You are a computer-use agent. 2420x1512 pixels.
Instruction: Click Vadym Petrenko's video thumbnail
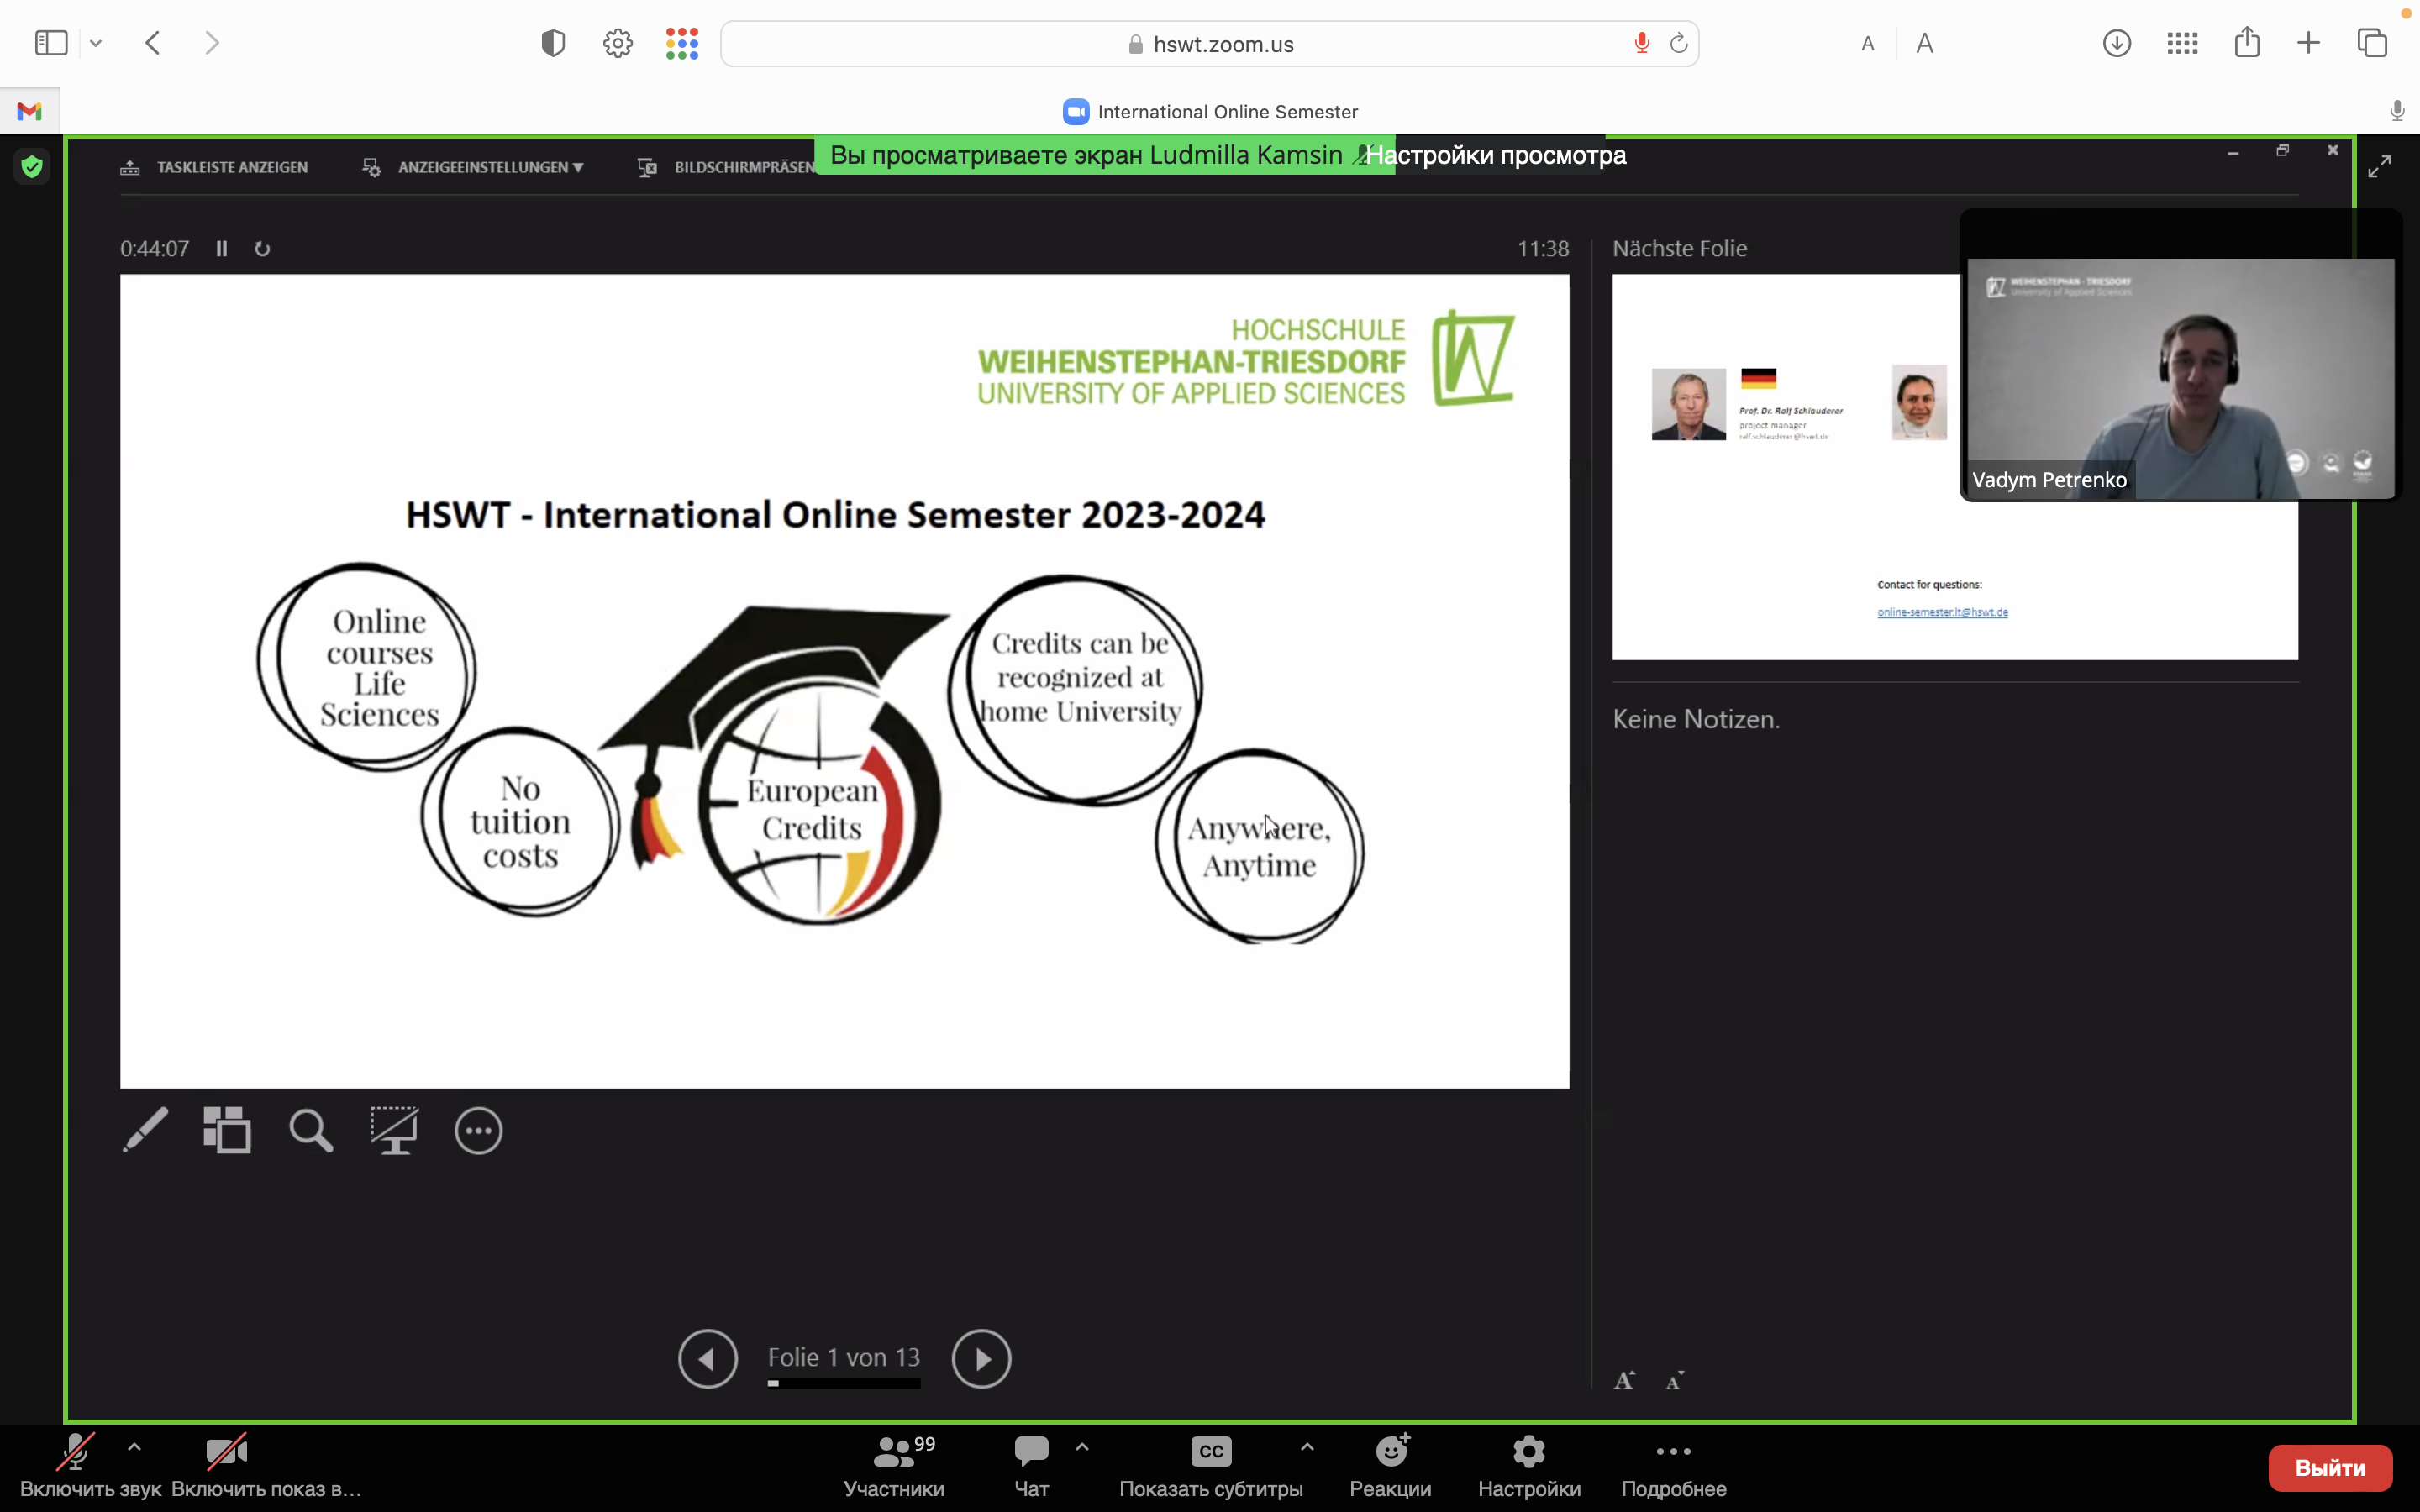coord(2180,378)
